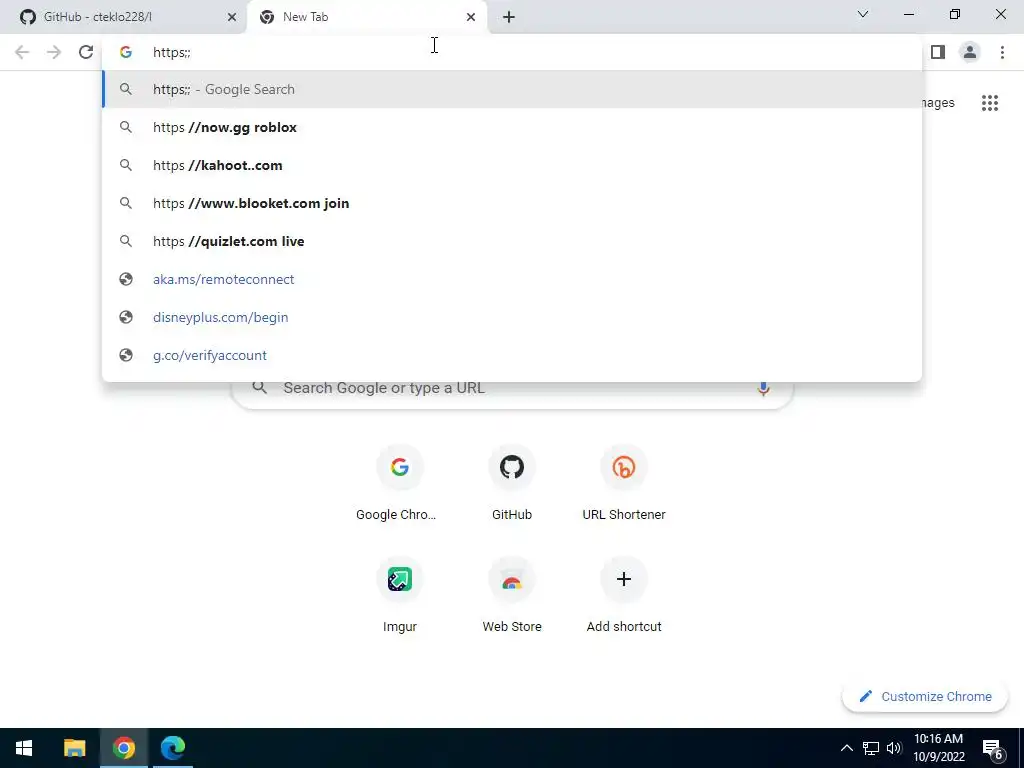Open the URL Shortener shortcut tile
The width and height of the screenshot is (1024, 768).
point(624,484)
